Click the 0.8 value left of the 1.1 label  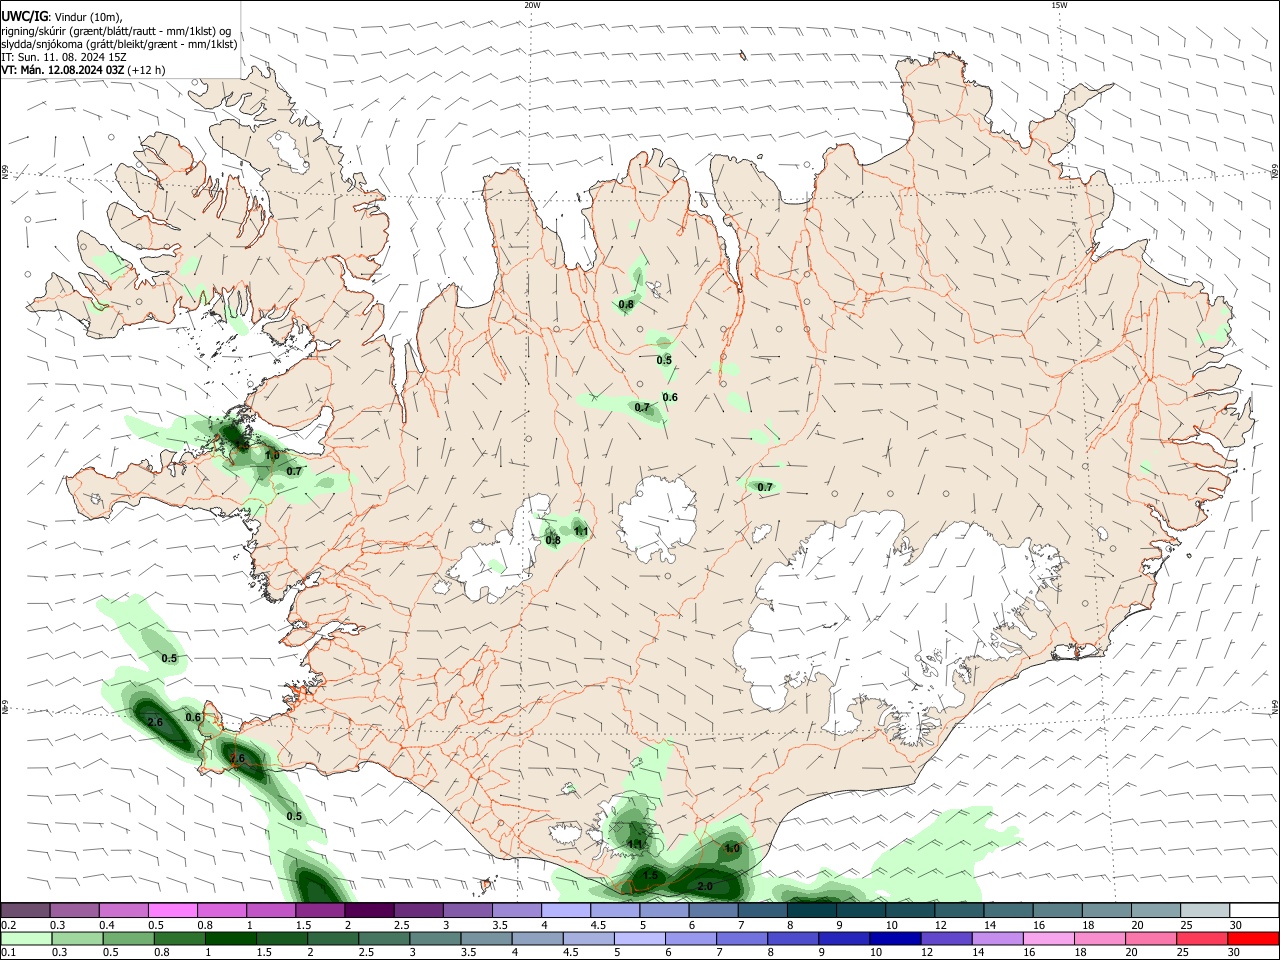click(x=553, y=540)
